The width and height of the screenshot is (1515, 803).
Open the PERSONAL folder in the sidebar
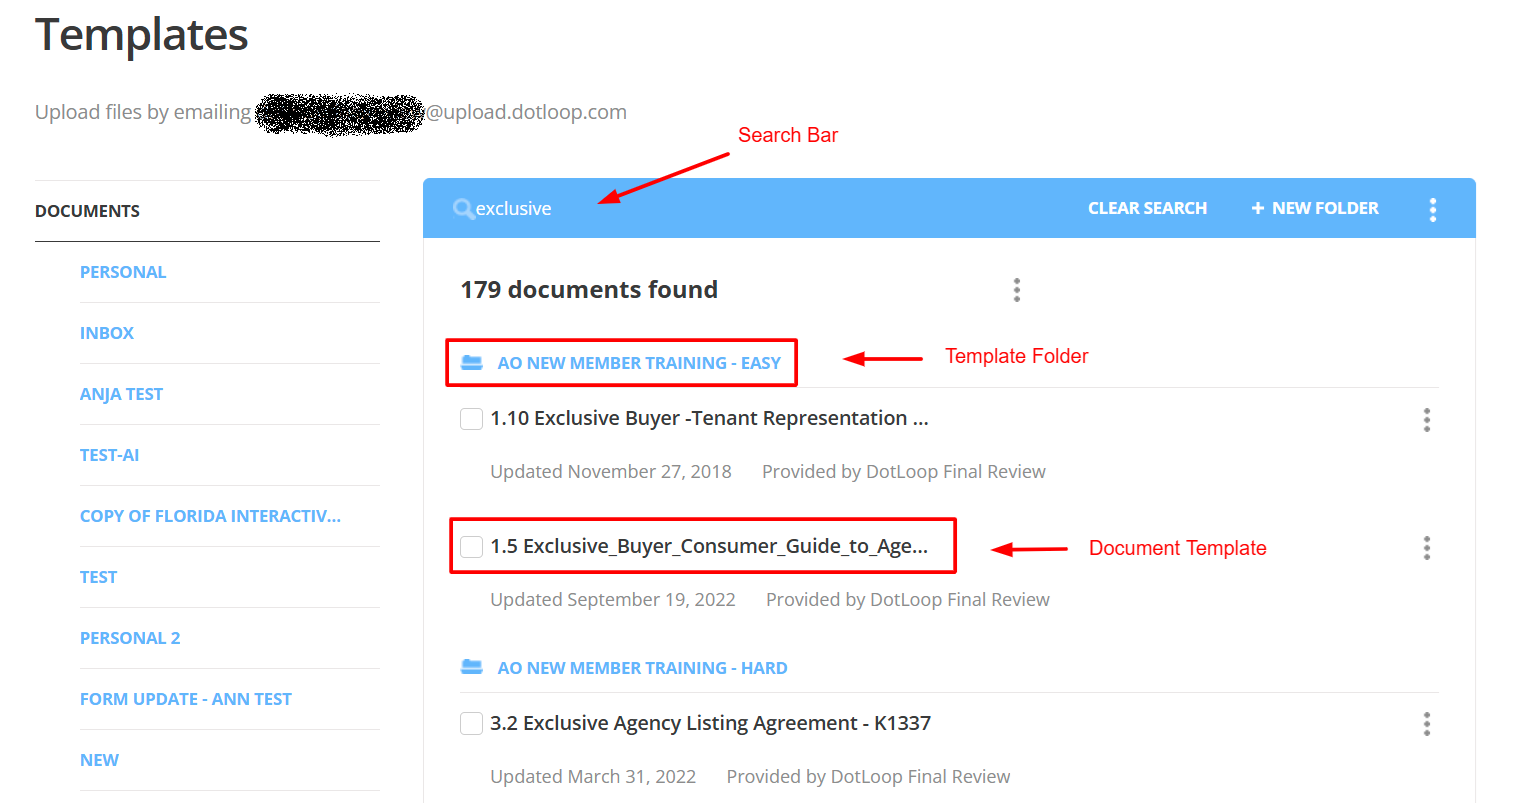point(123,271)
